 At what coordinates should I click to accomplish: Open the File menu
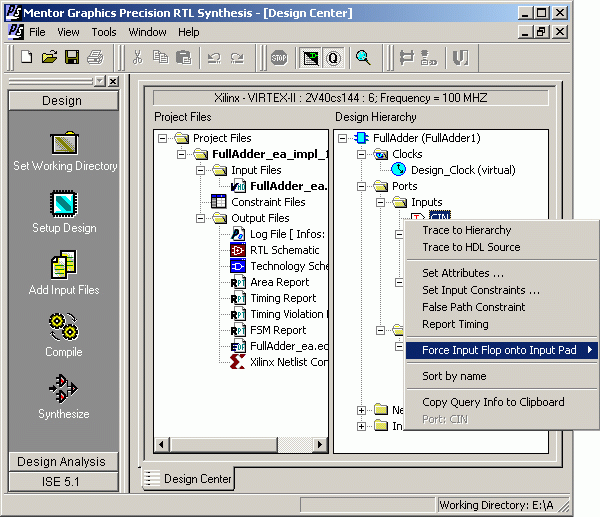pyautogui.click(x=37, y=32)
